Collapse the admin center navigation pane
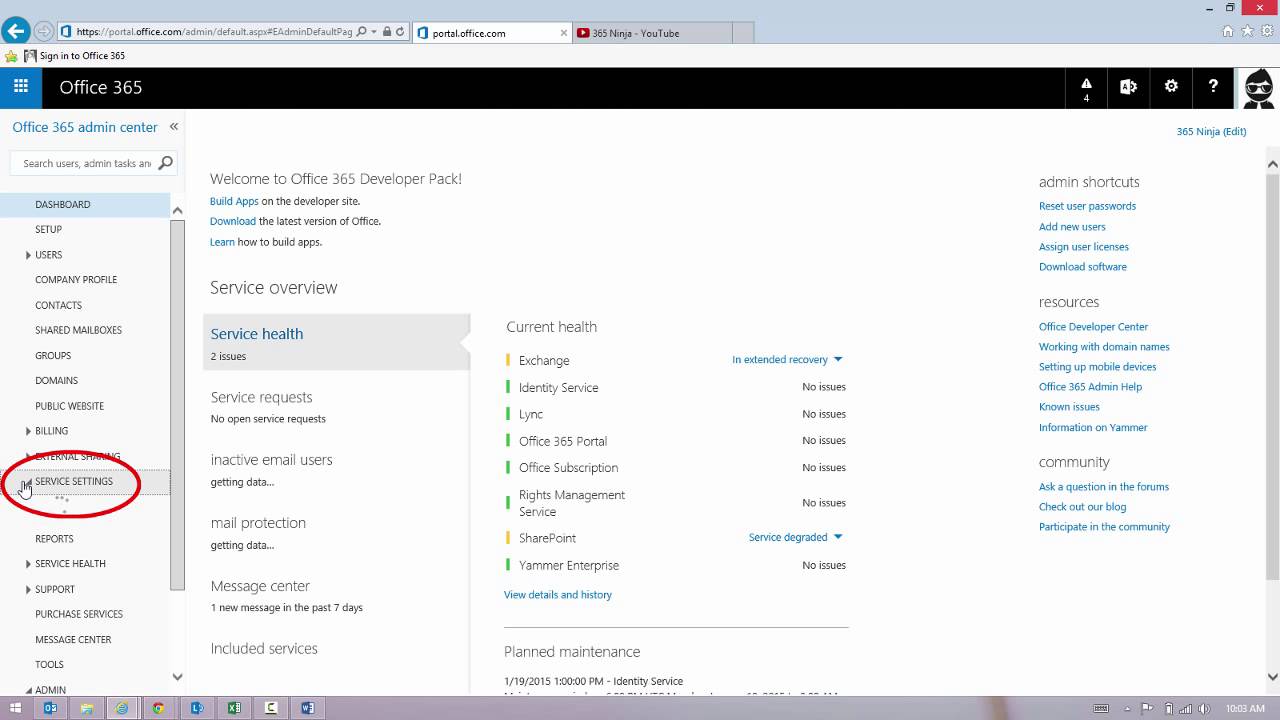The height and width of the screenshot is (720, 1280). 174,127
